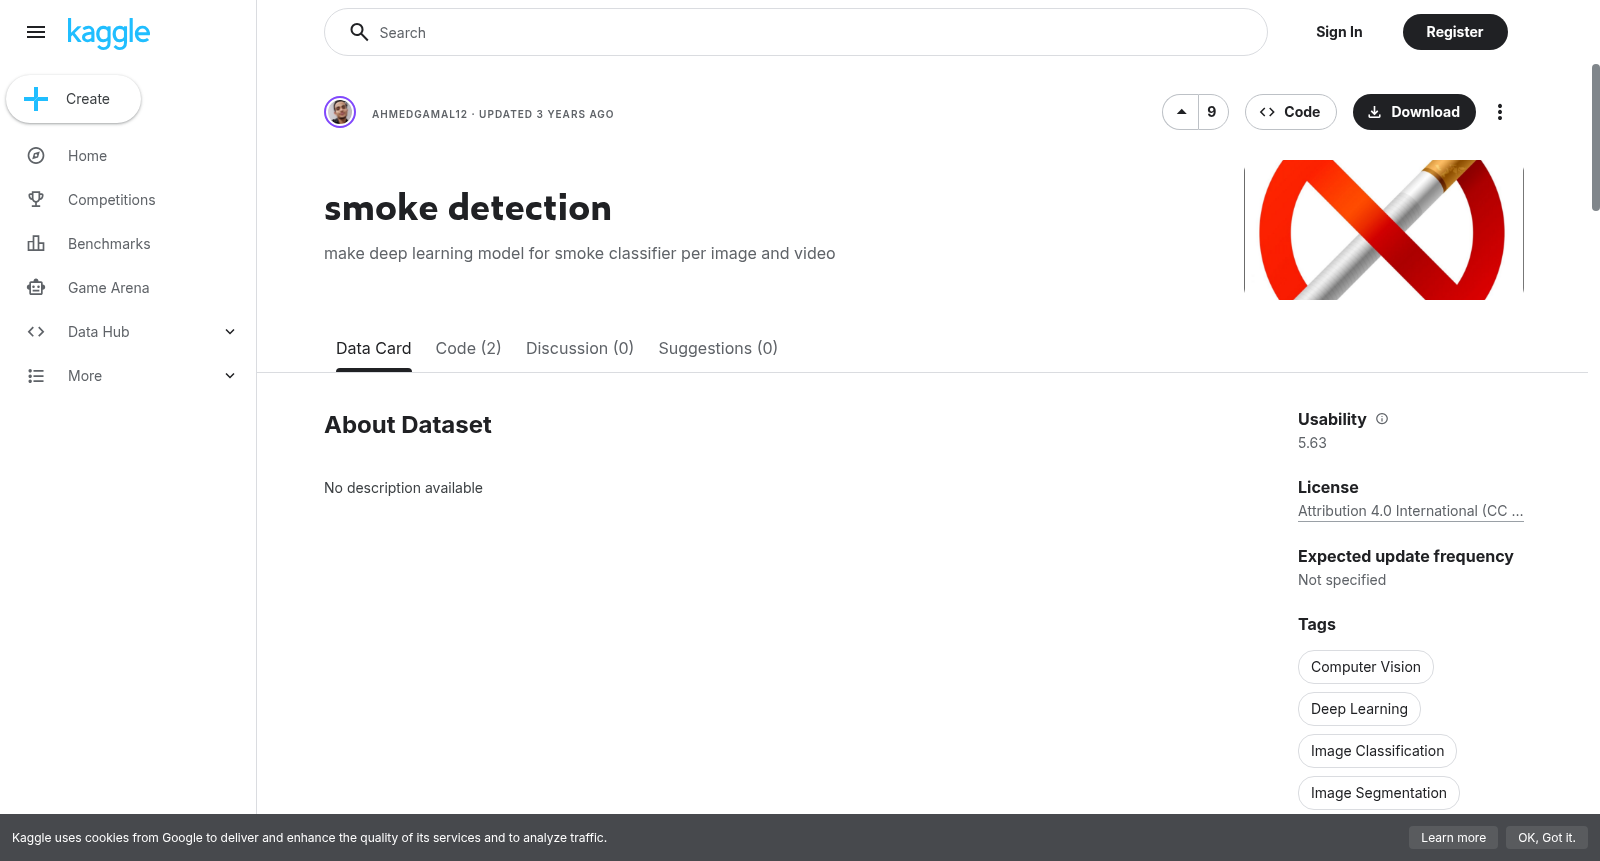1600x861 pixels.
Task: Click Learn more in cookie banner
Action: point(1453,838)
